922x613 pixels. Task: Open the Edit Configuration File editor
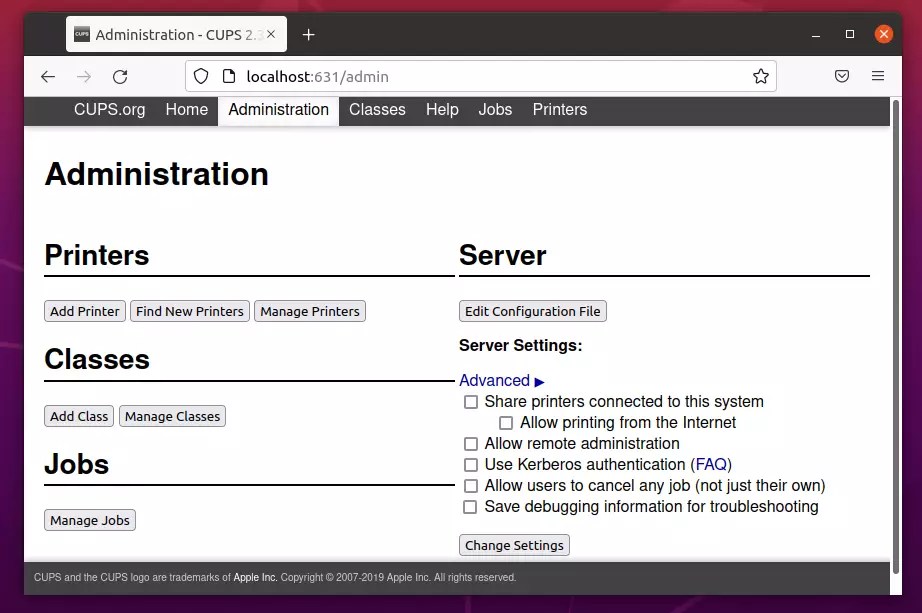532,311
